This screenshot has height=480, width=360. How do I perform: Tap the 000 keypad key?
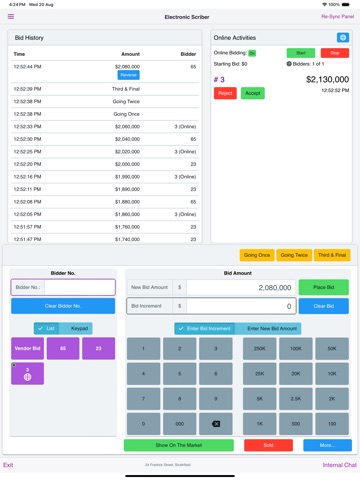pos(179,424)
